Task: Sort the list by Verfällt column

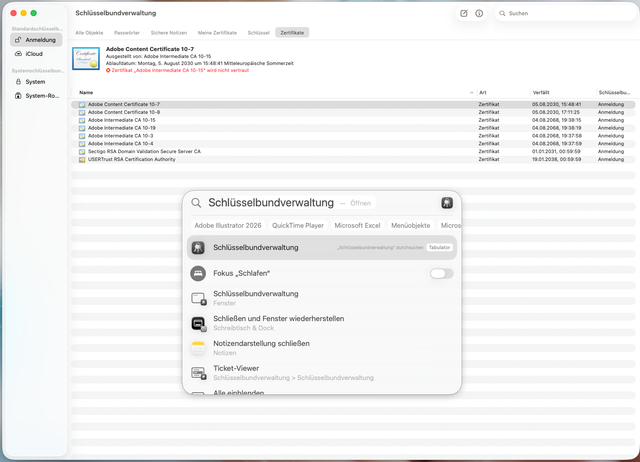Action: (x=541, y=93)
